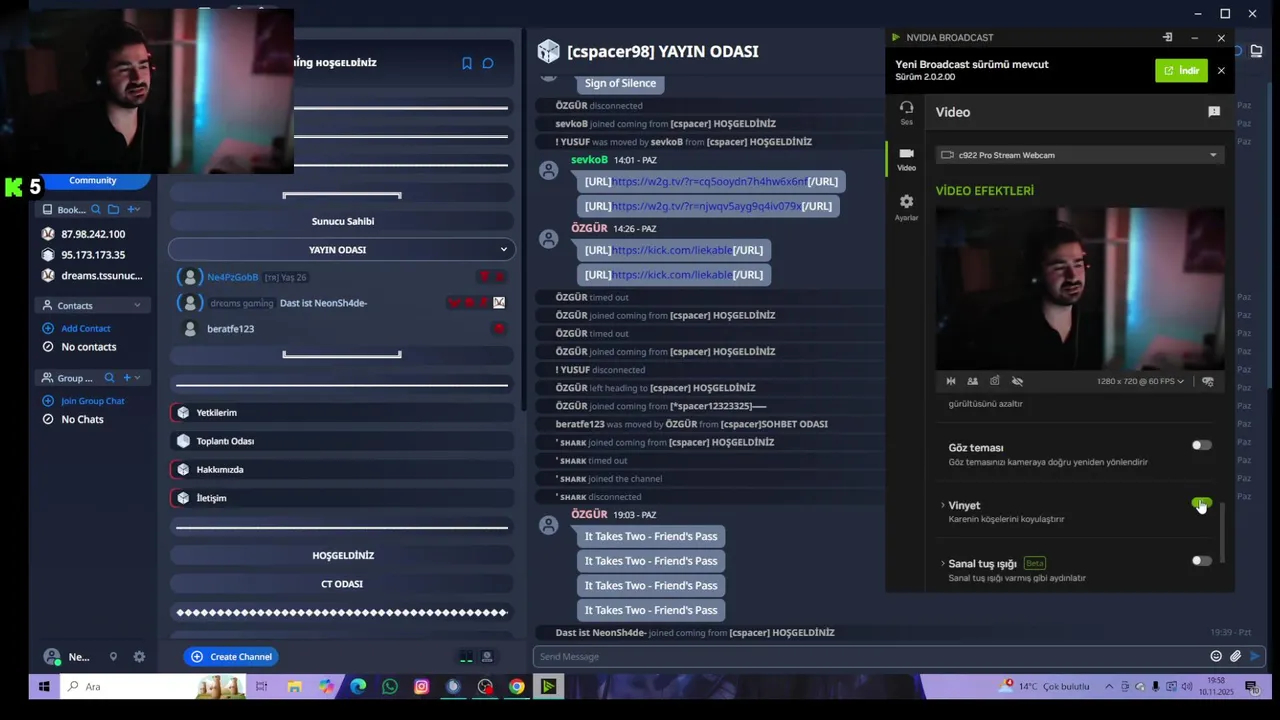Open Instagram from the taskbar

coord(422,686)
